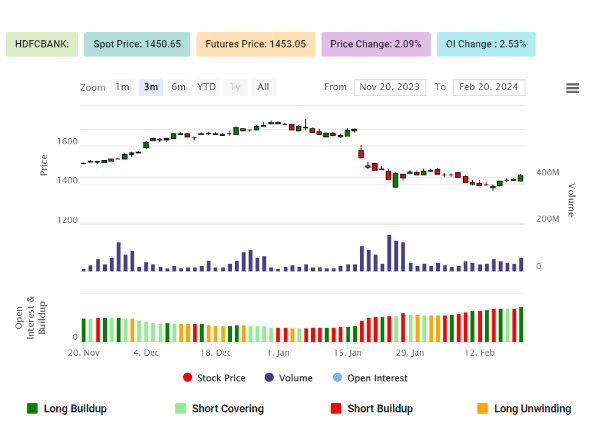This screenshot has width=602, height=423.
Task: Click the Short Covering light green swatch
Action: (180, 408)
